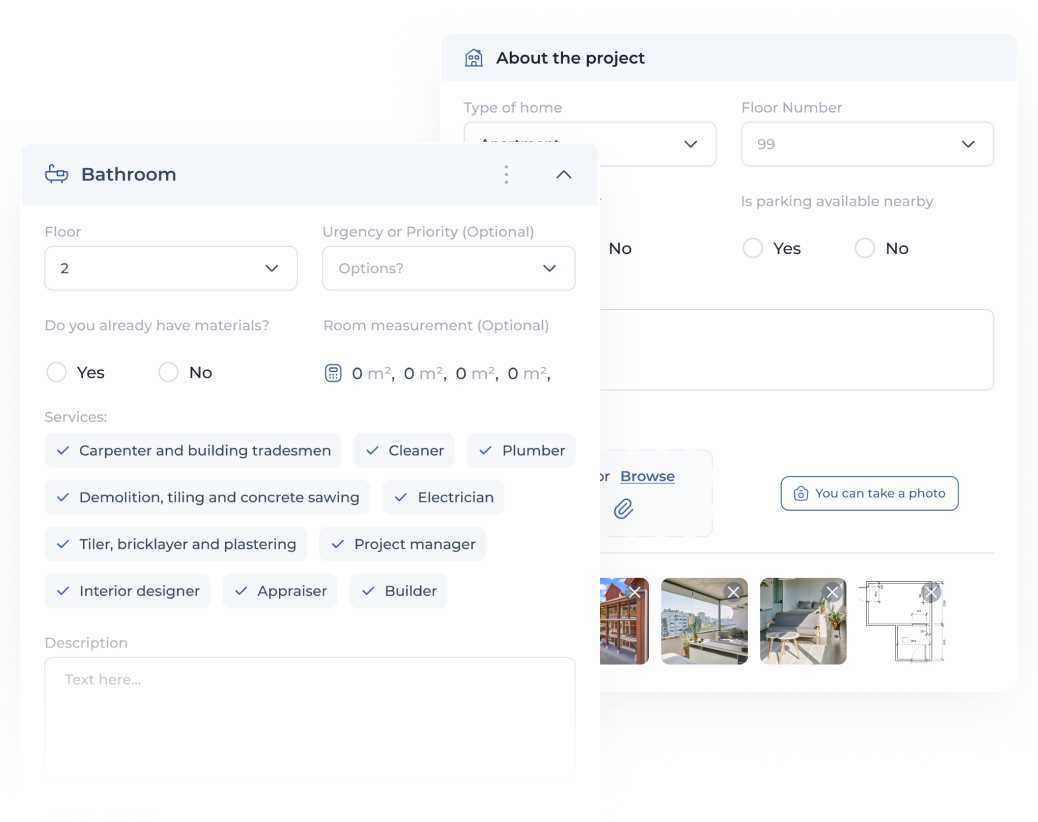Toggle the Electrician service chip
The width and height of the screenshot is (1038, 822).
click(x=443, y=497)
